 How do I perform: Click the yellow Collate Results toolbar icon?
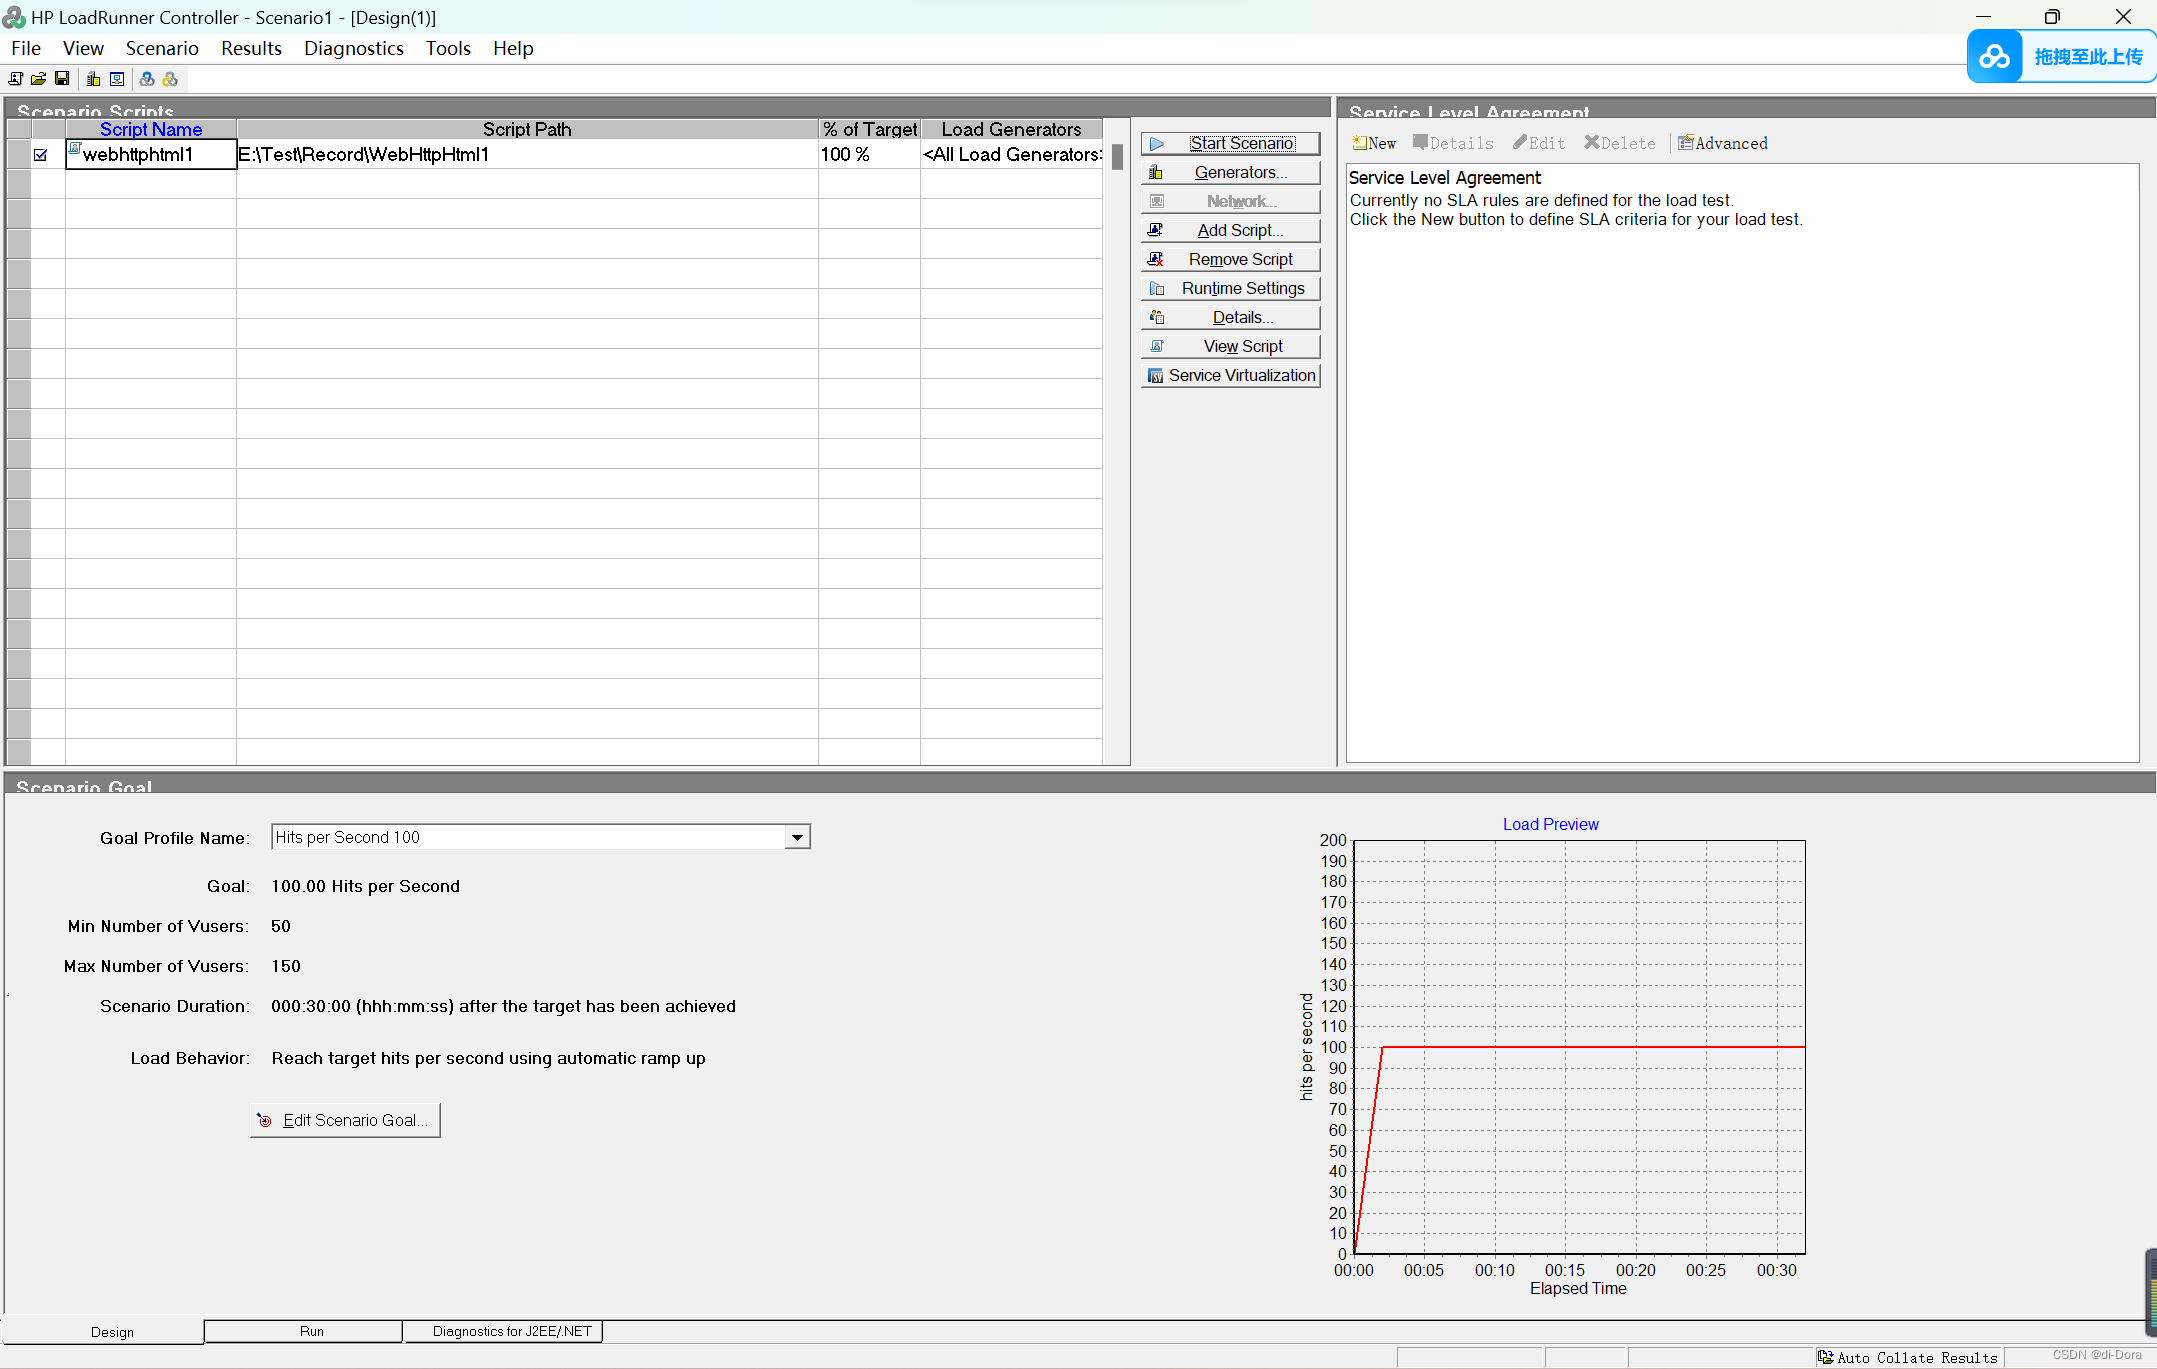[x=170, y=79]
